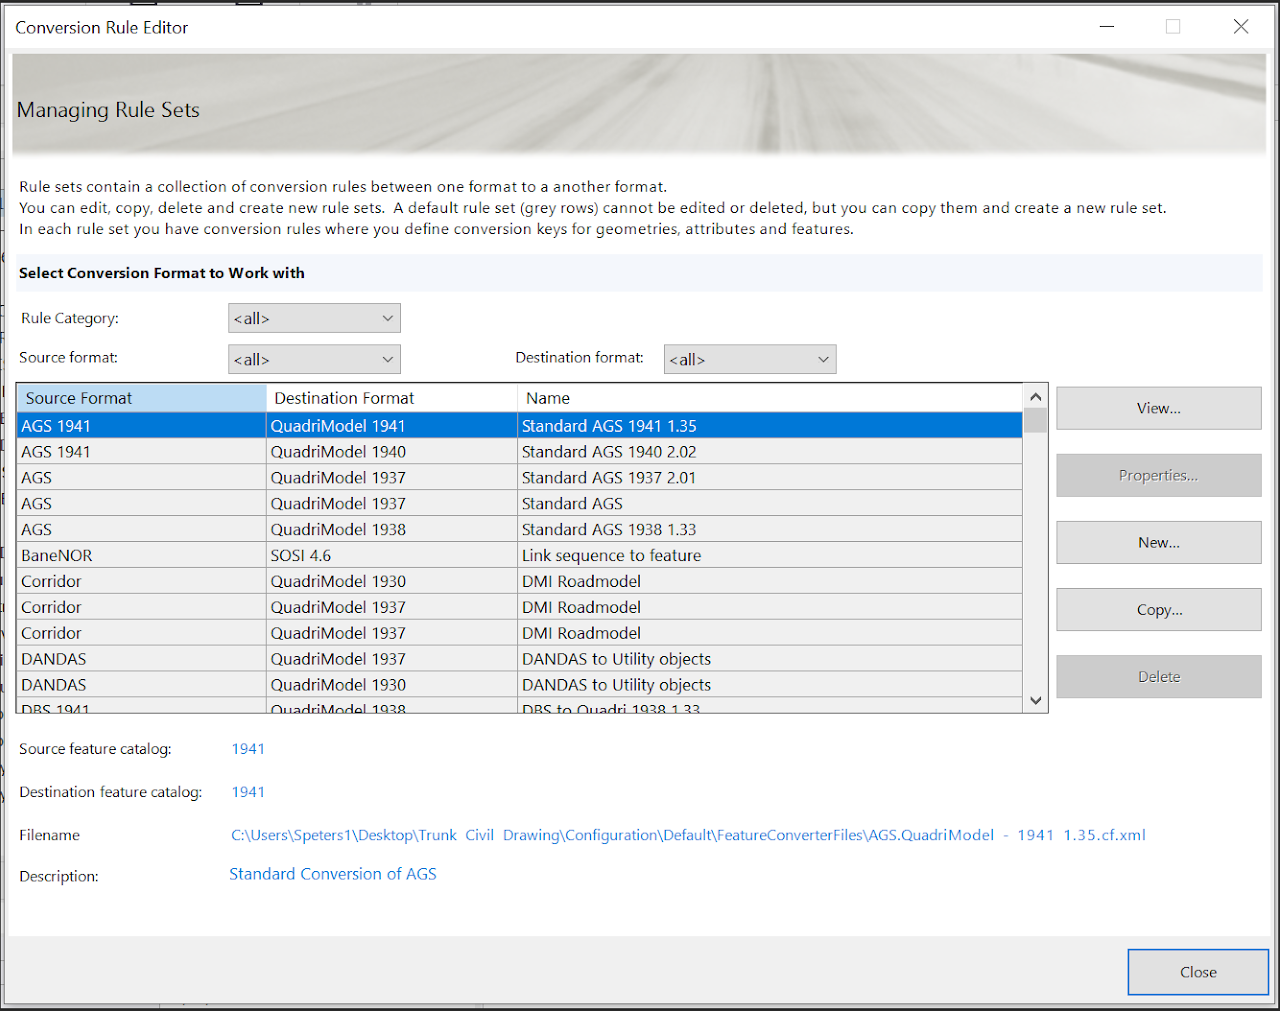
Task: Sort by Name column header
Action: [770, 398]
